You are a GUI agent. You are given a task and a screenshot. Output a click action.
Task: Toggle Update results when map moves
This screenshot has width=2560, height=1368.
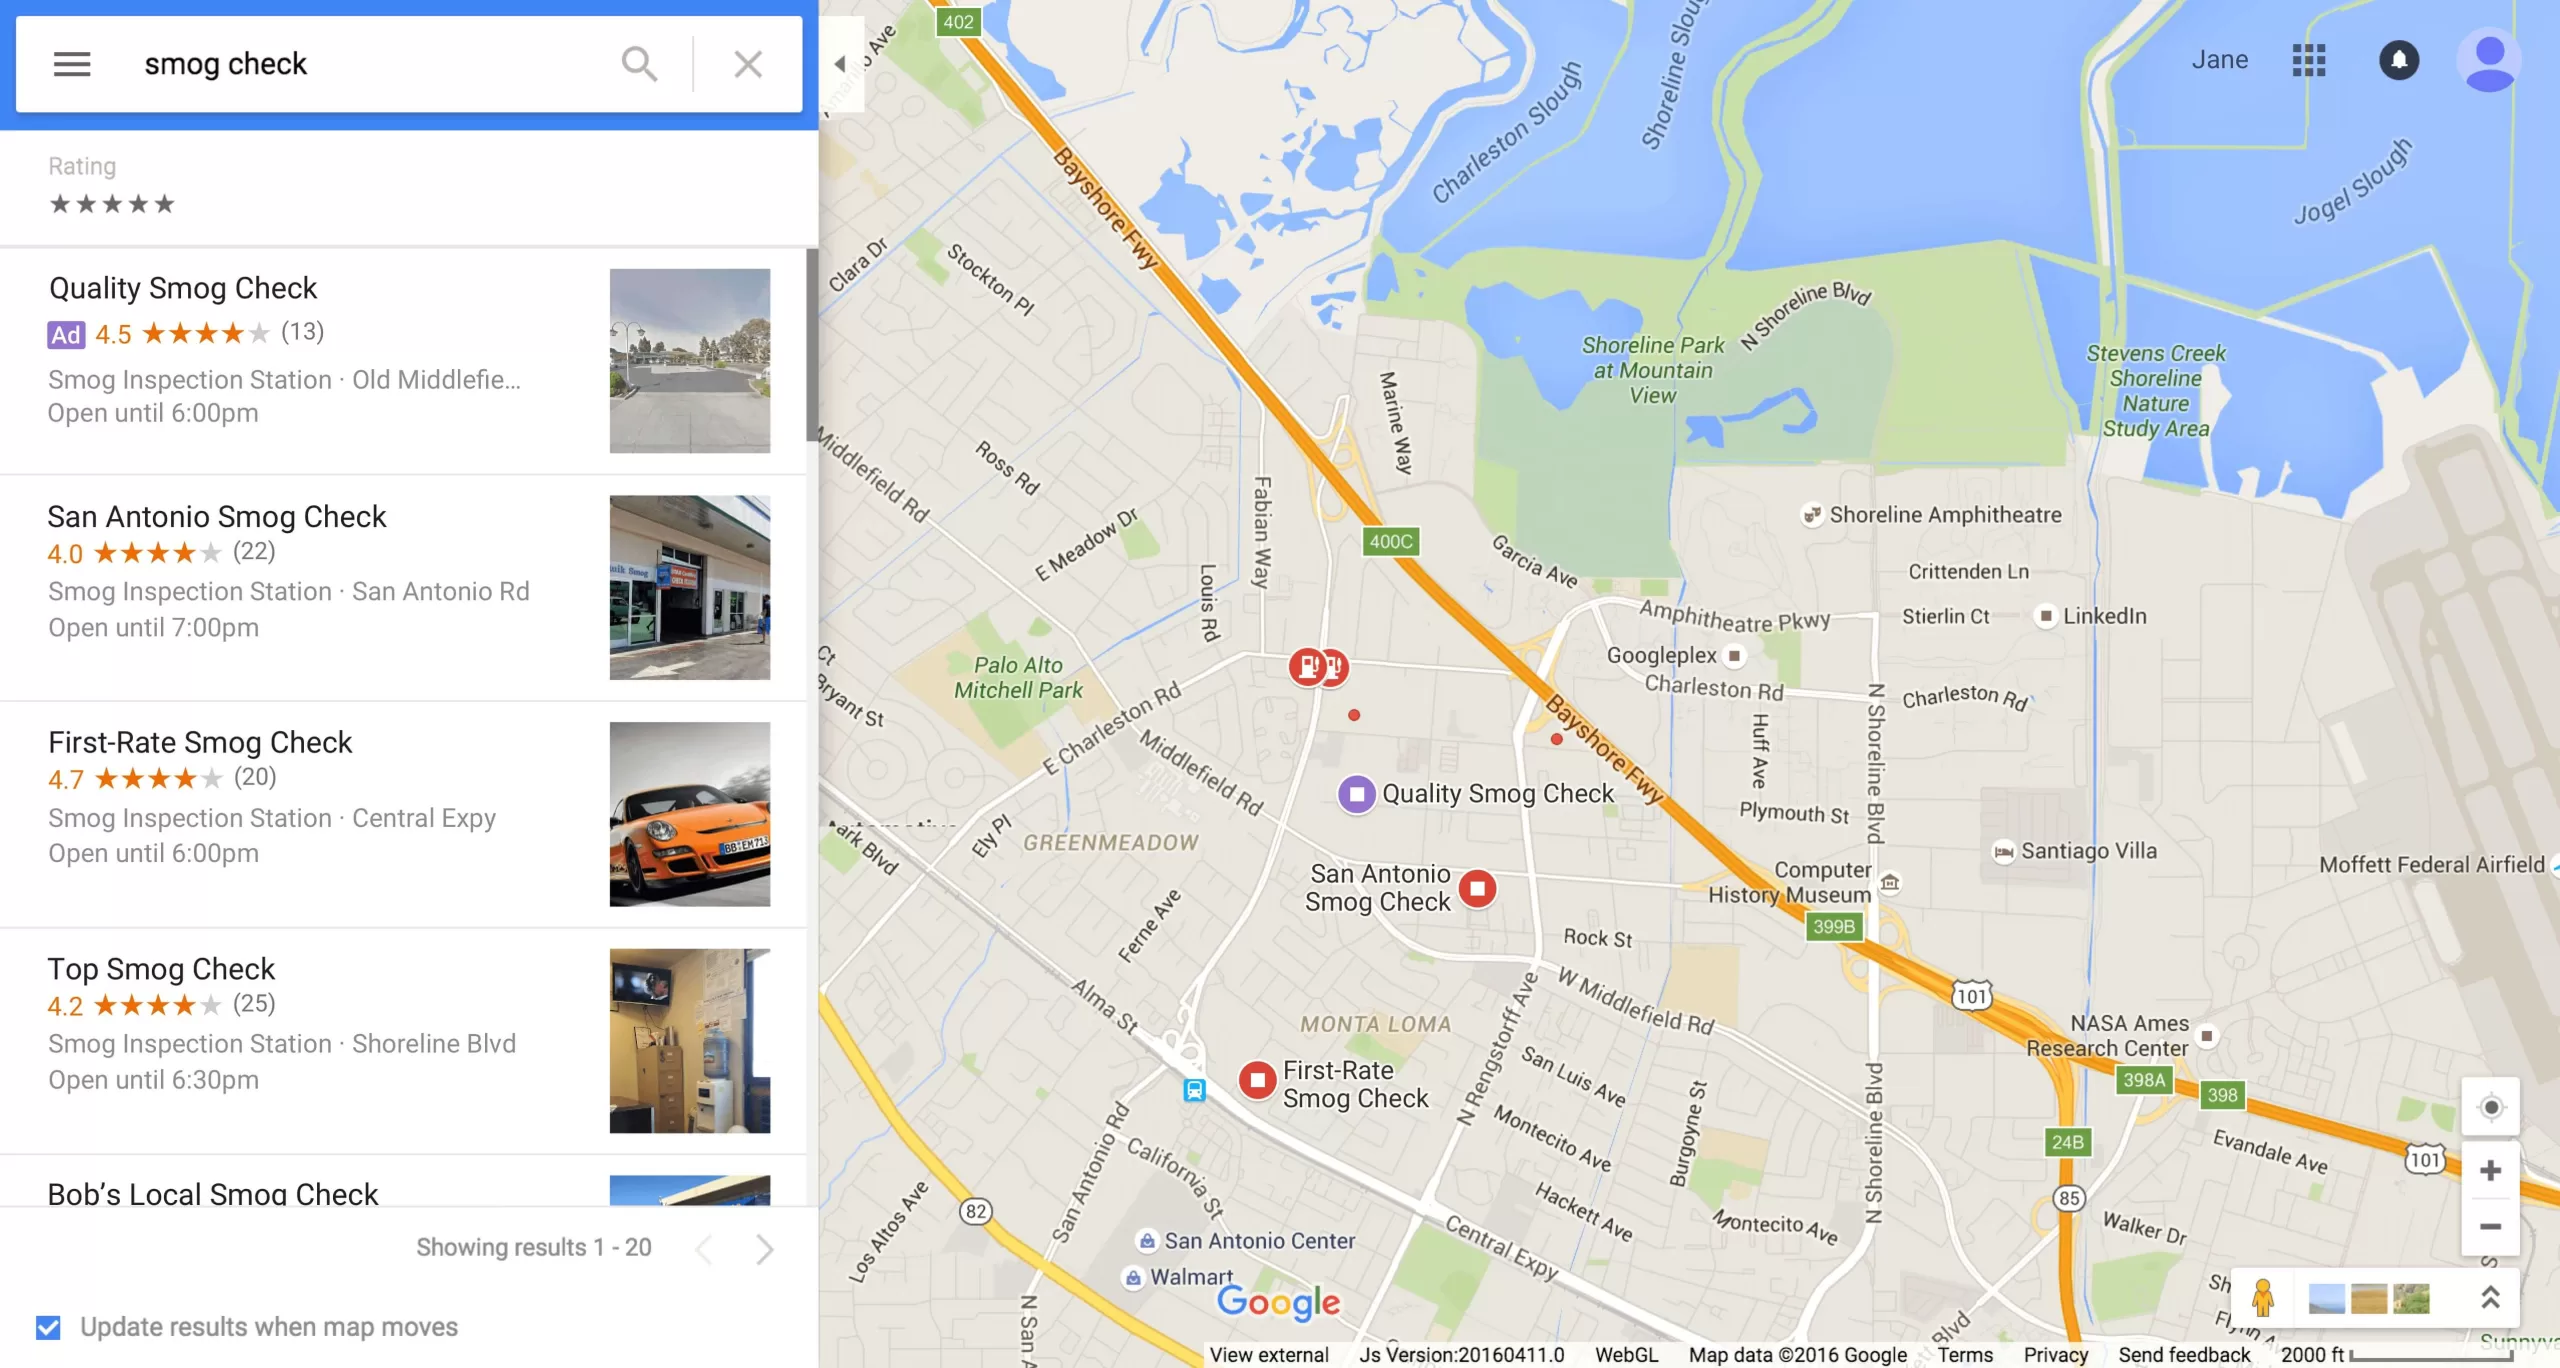tap(51, 1326)
